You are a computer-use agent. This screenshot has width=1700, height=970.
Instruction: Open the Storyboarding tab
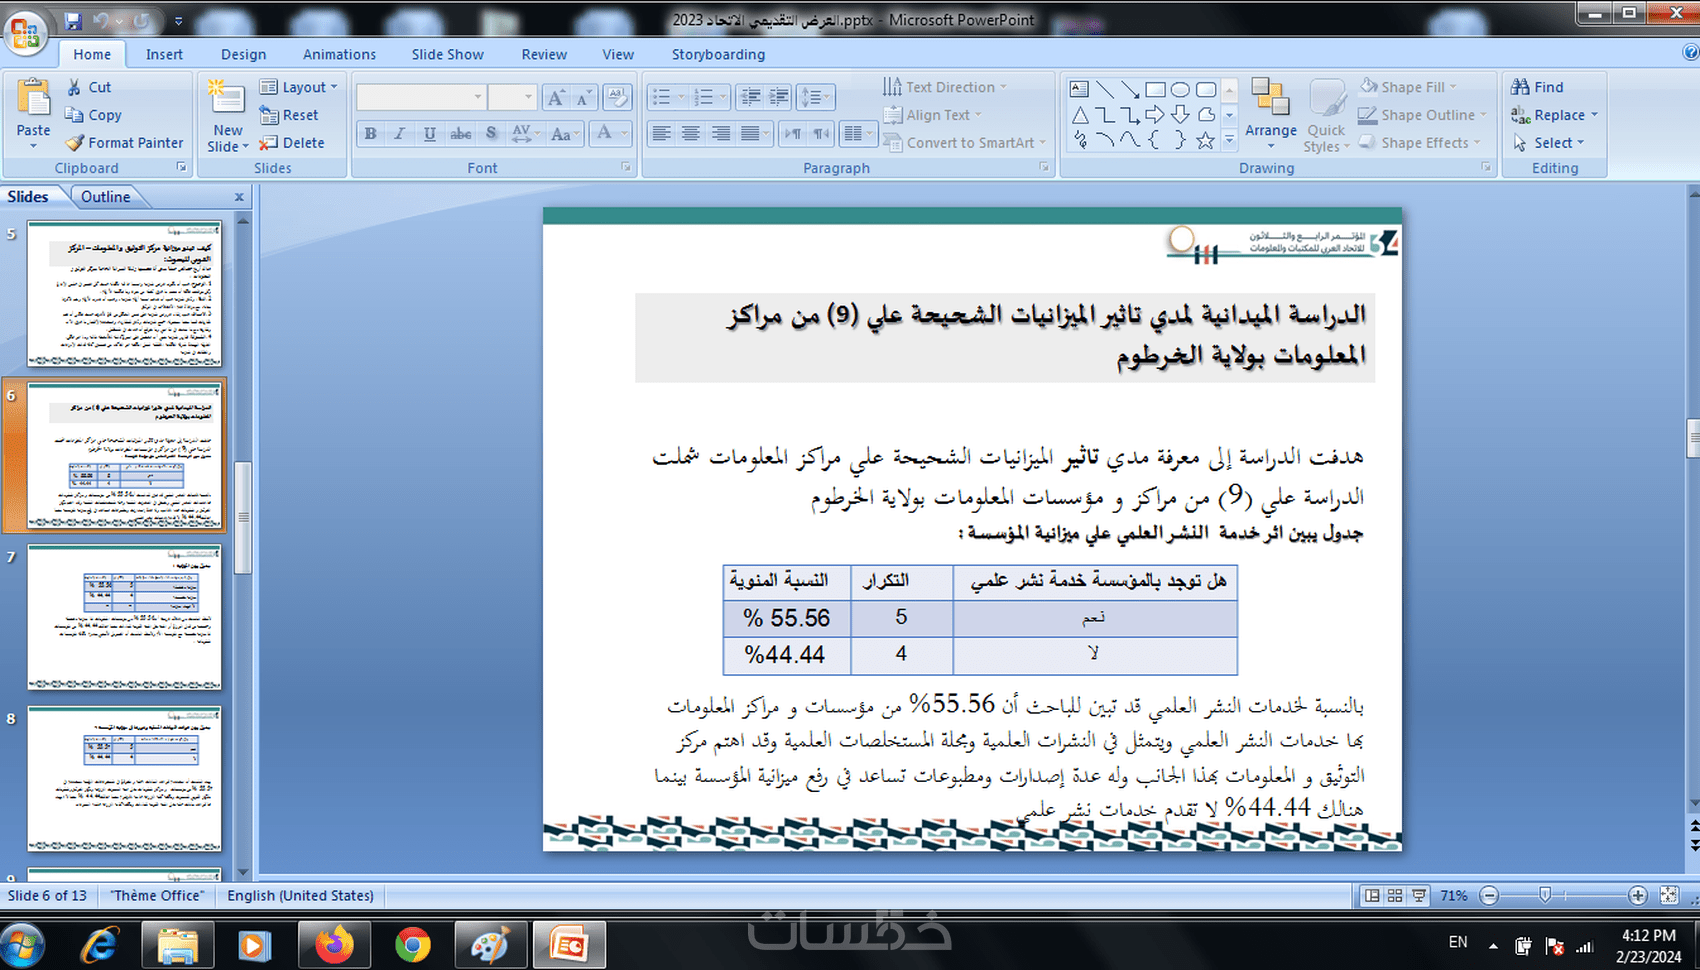pos(718,54)
